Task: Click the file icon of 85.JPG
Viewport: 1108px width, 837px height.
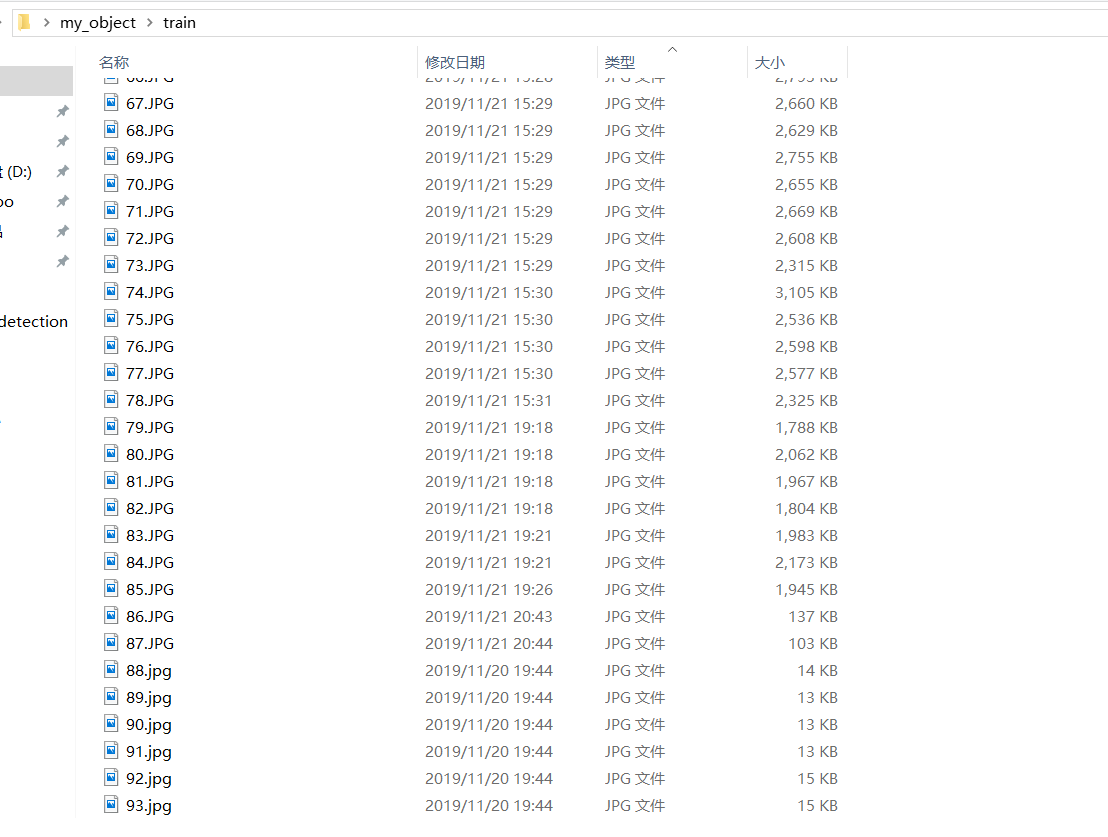Action: [x=111, y=589]
